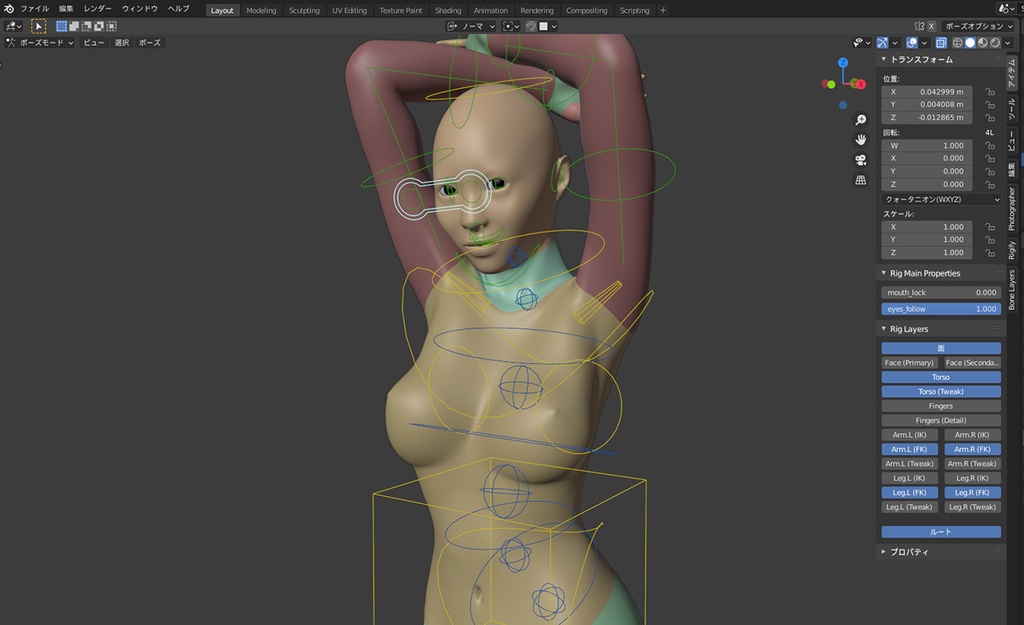Image resolution: width=1024 pixels, height=625 pixels.
Task: Select the Box Select tool icon
Action: tap(61, 26)
